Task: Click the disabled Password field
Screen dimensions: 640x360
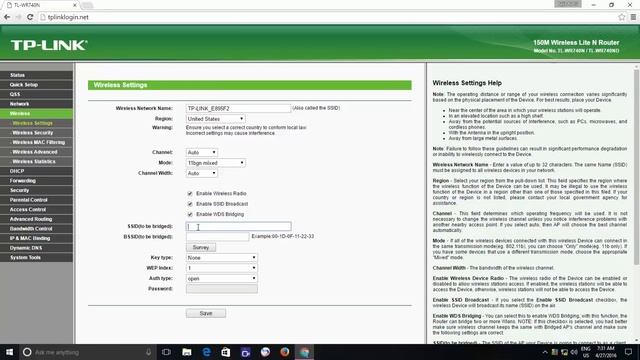Action: coord(222,289)
